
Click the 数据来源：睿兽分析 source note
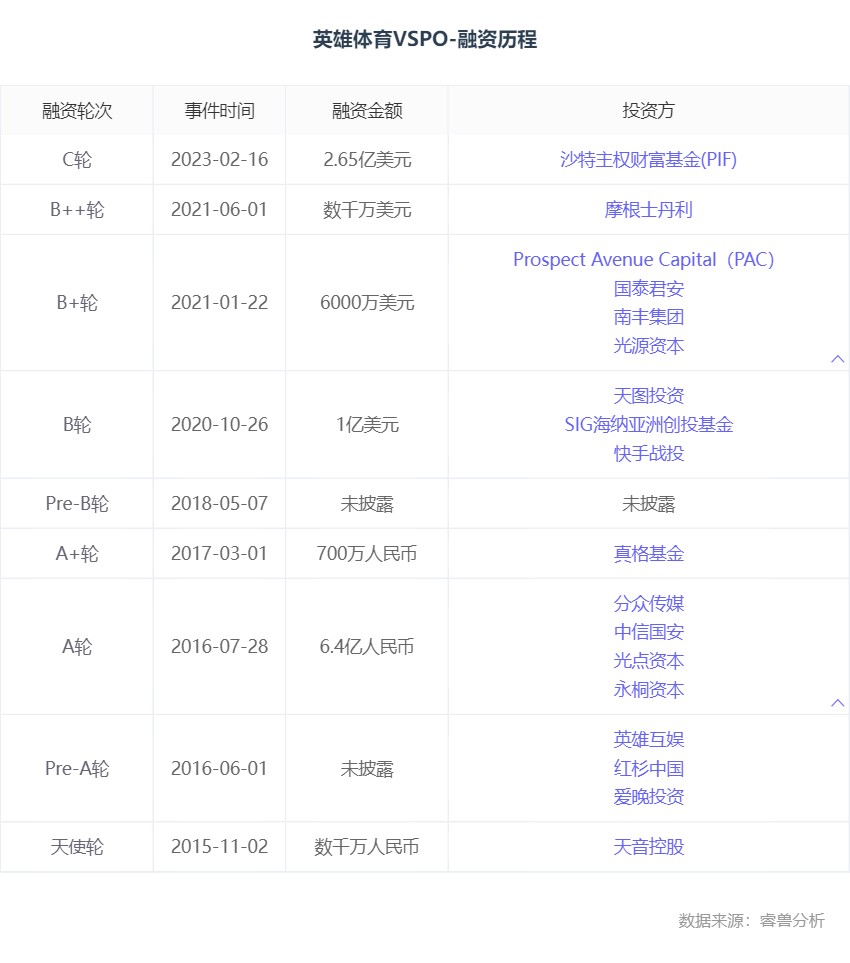click(751, 921)
